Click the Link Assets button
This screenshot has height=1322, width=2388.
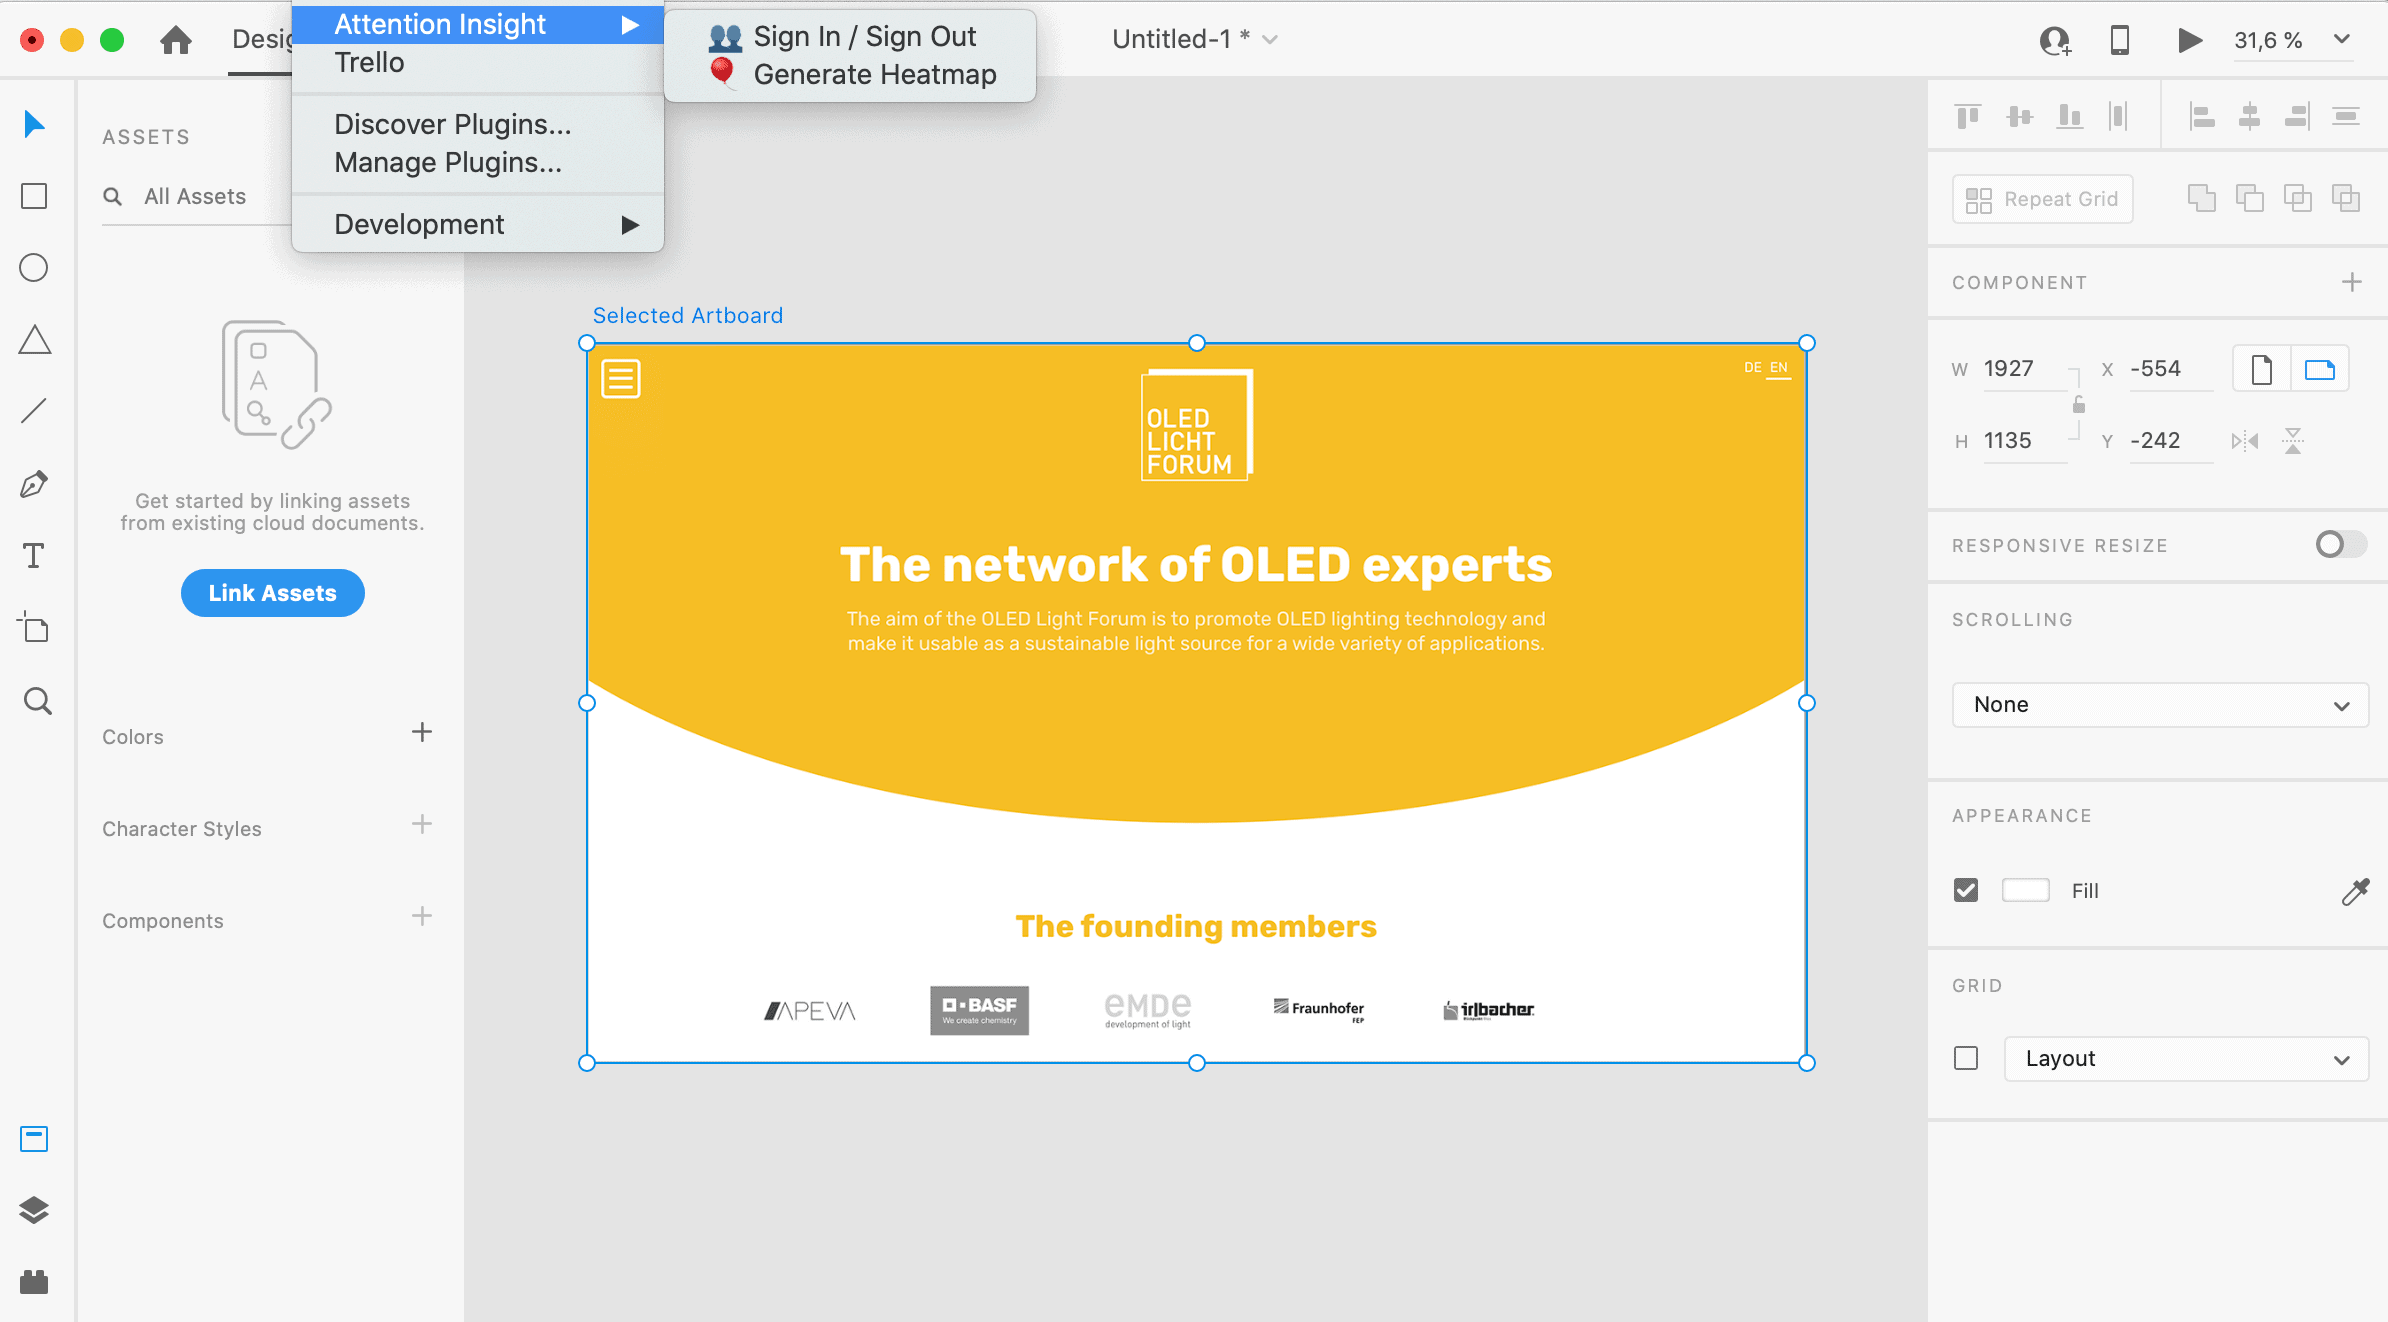tap(272, 593)
